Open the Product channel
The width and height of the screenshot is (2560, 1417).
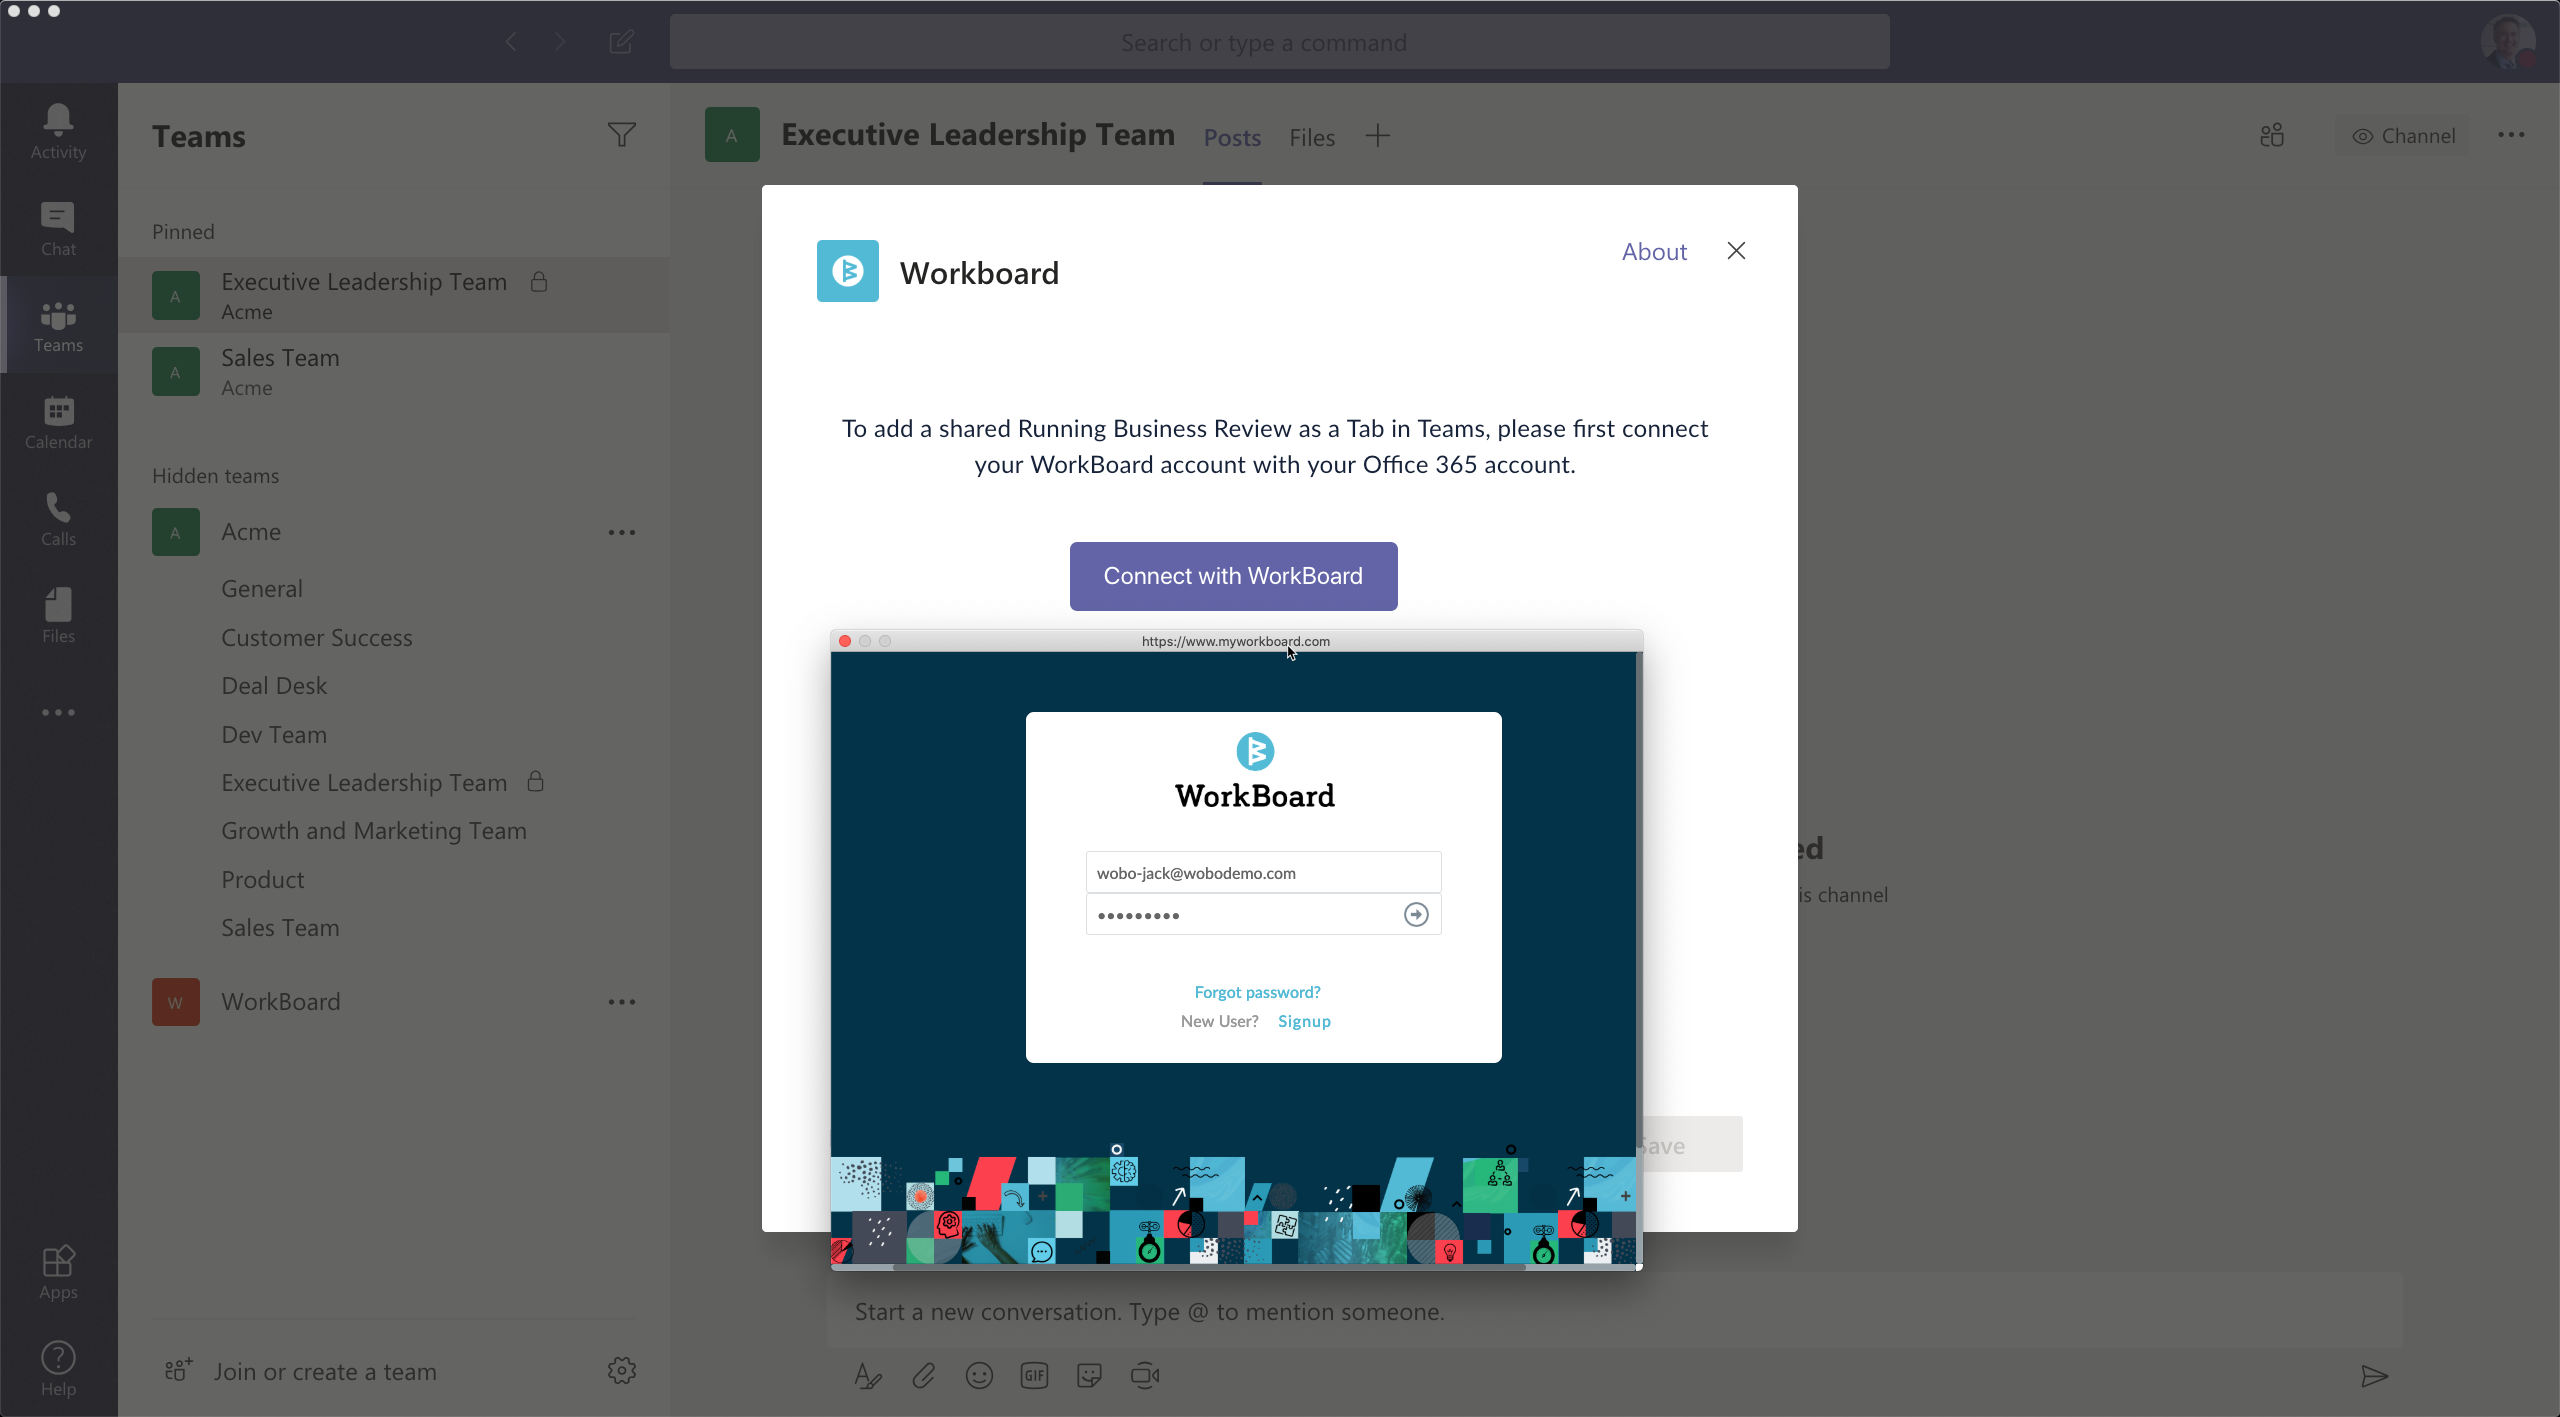click(263, 880)
